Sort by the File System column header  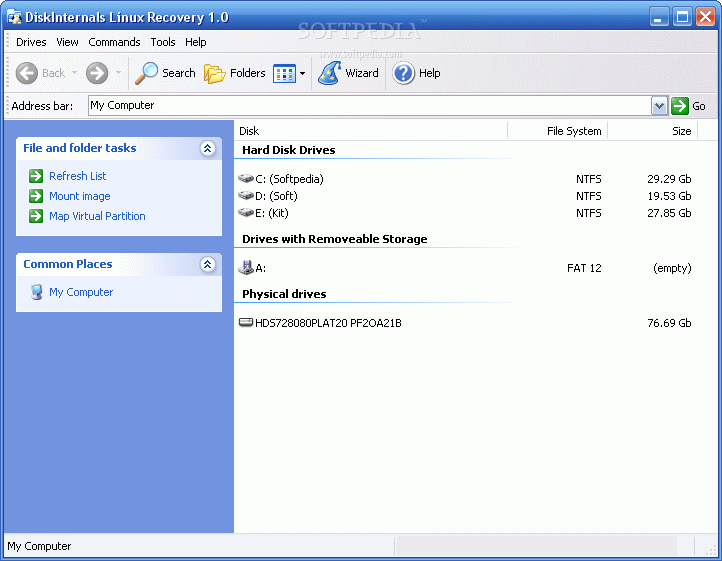click(558, 131)
